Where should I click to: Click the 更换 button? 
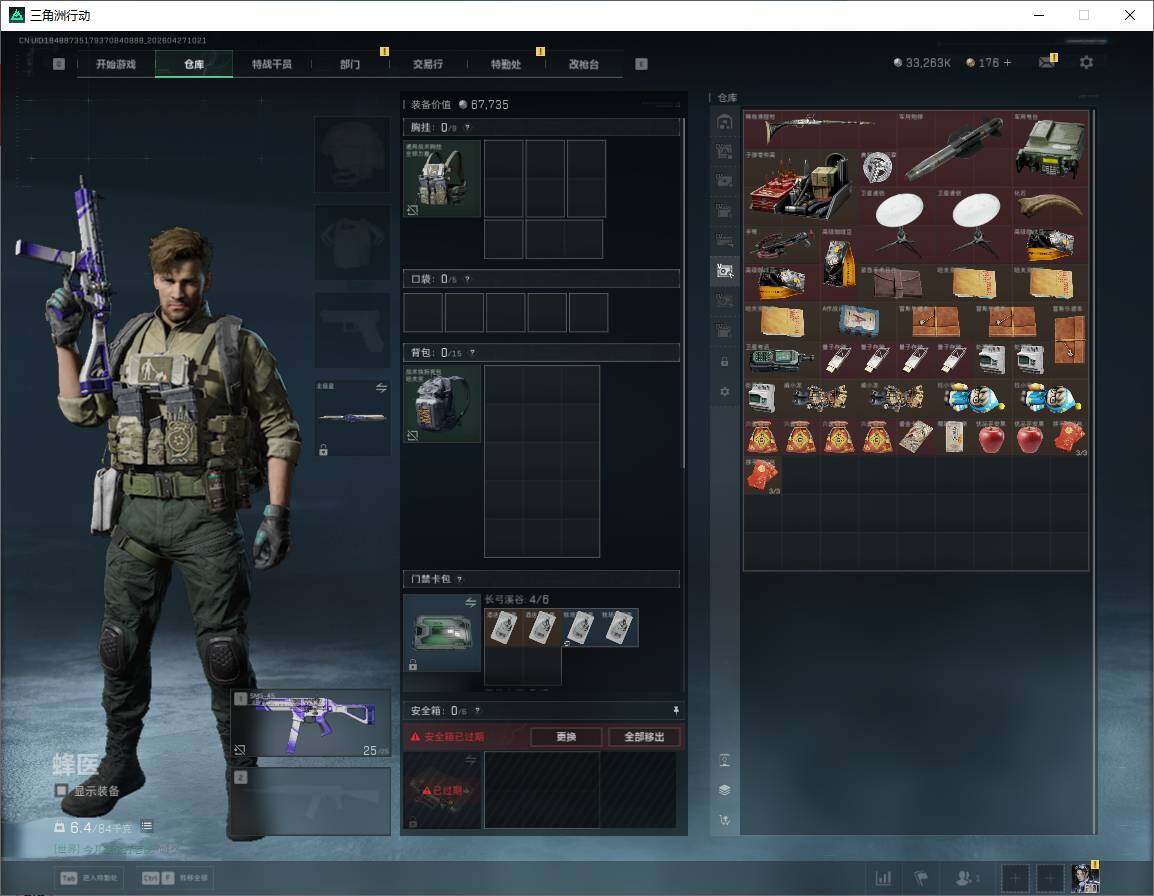coord(566,736)
